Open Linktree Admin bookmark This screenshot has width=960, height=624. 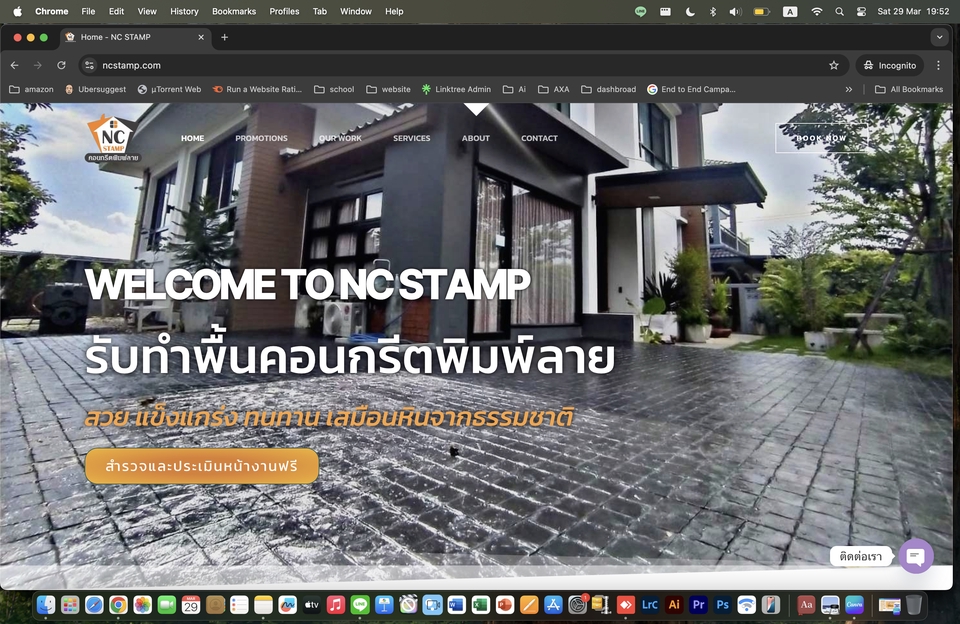456,89
